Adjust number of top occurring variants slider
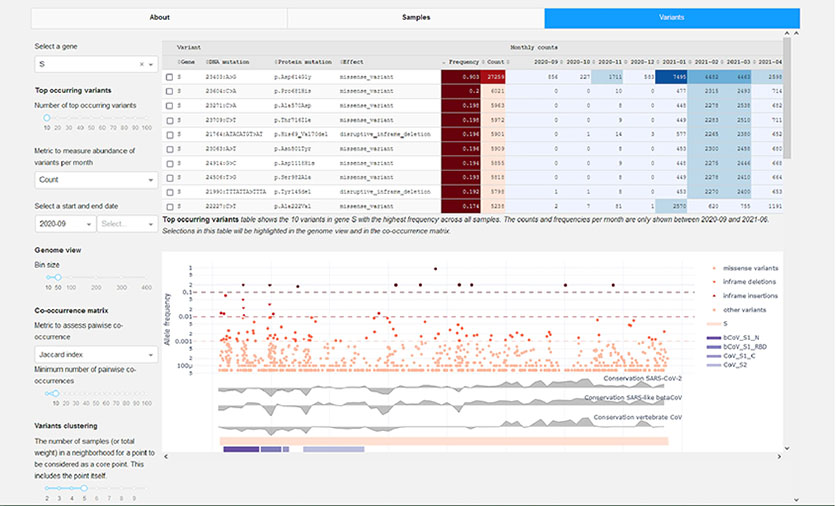The image size is (836, 506). (47, 118)
